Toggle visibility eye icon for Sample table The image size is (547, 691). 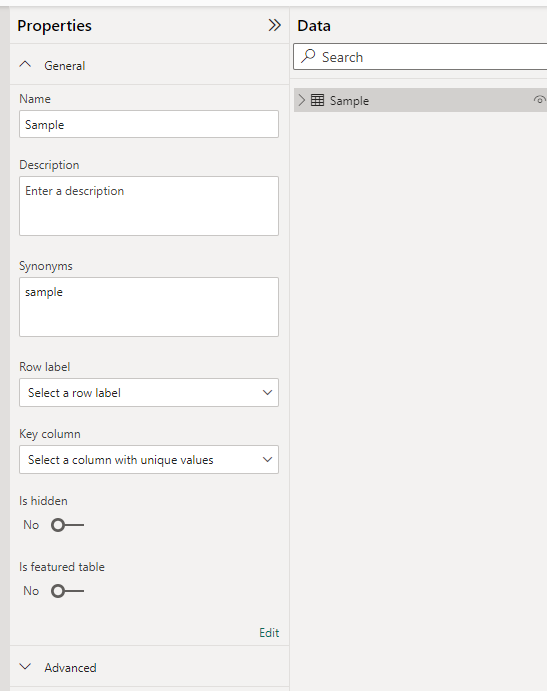click(539, 100)
